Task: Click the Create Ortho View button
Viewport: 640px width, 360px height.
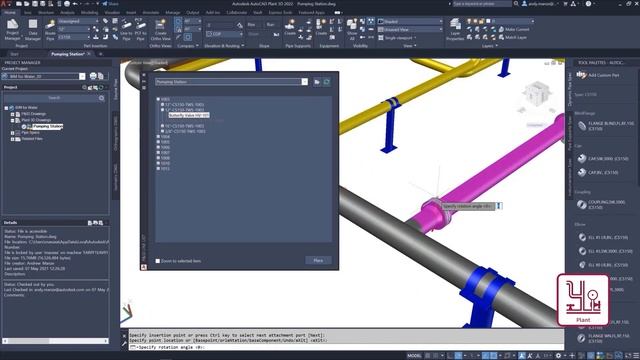Action: point(161,29)
